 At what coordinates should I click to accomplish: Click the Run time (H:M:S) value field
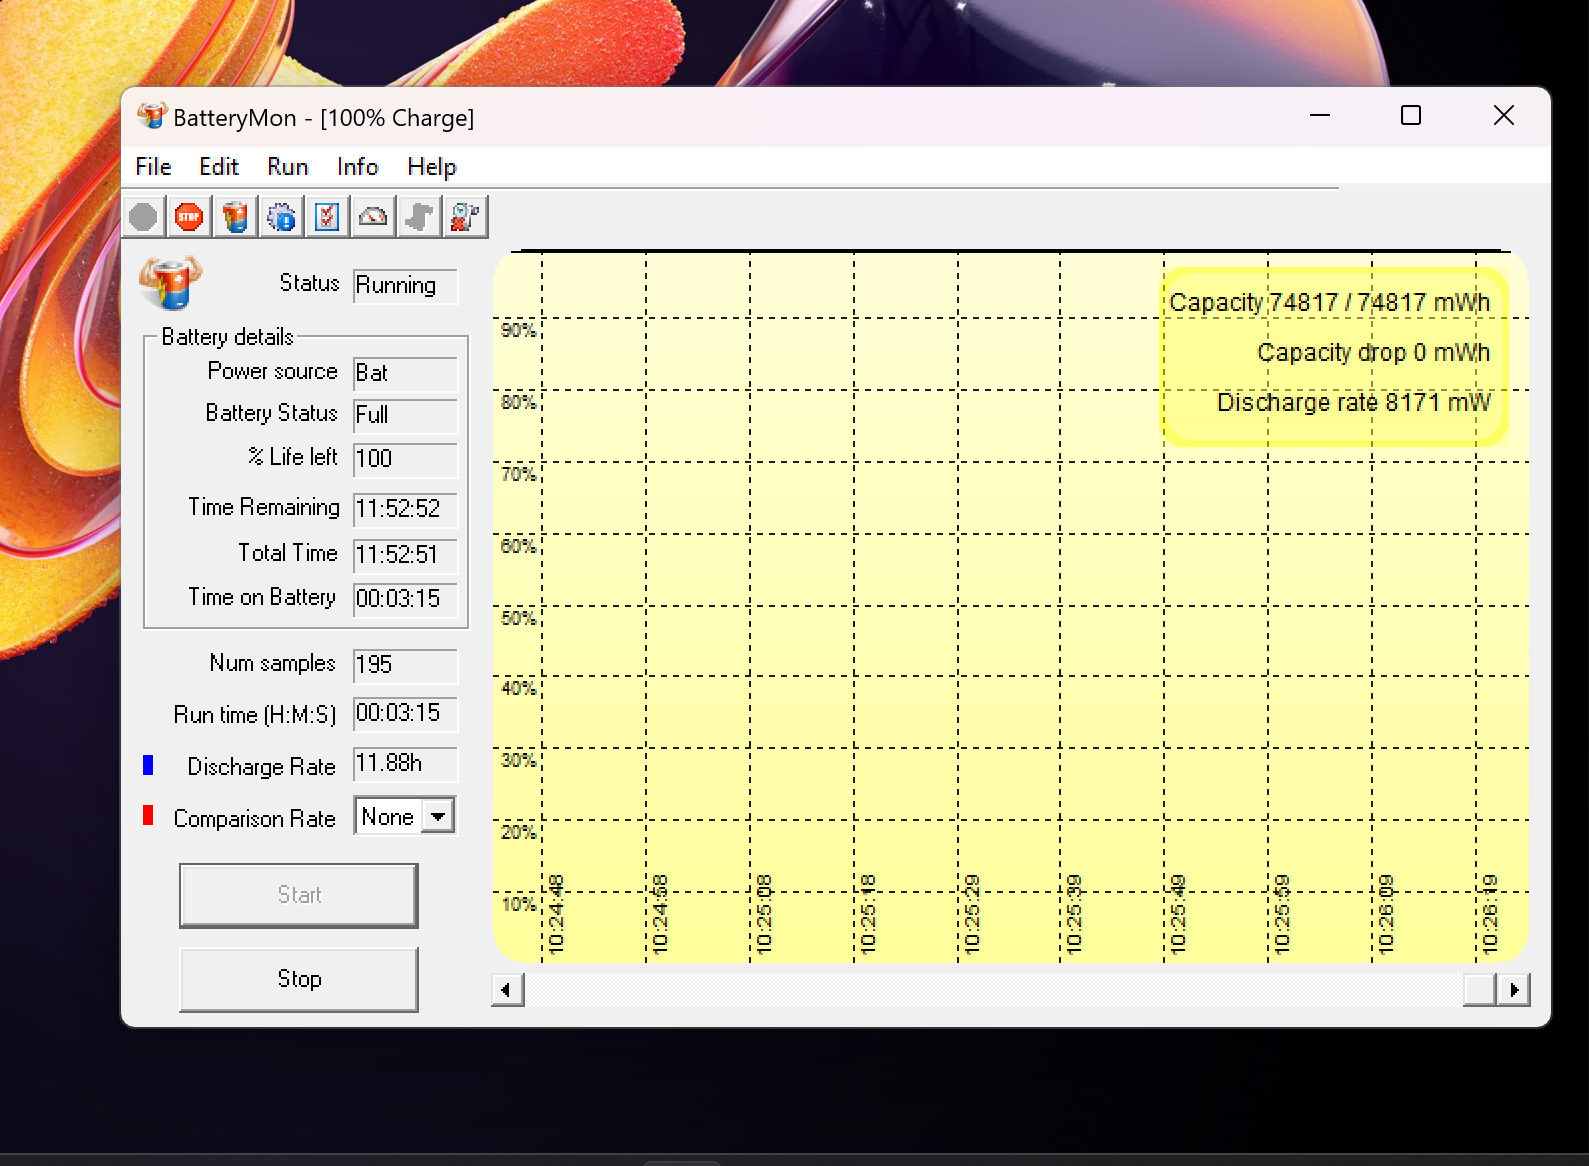click(405, 713)
